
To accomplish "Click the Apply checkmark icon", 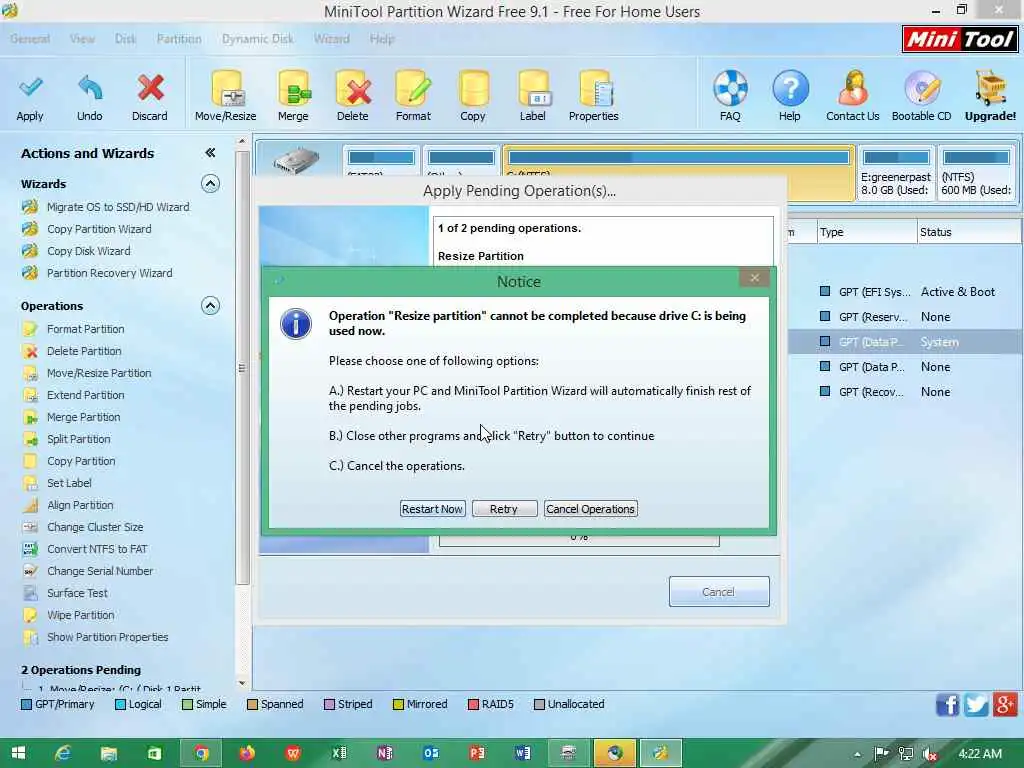I will point(30,89).
